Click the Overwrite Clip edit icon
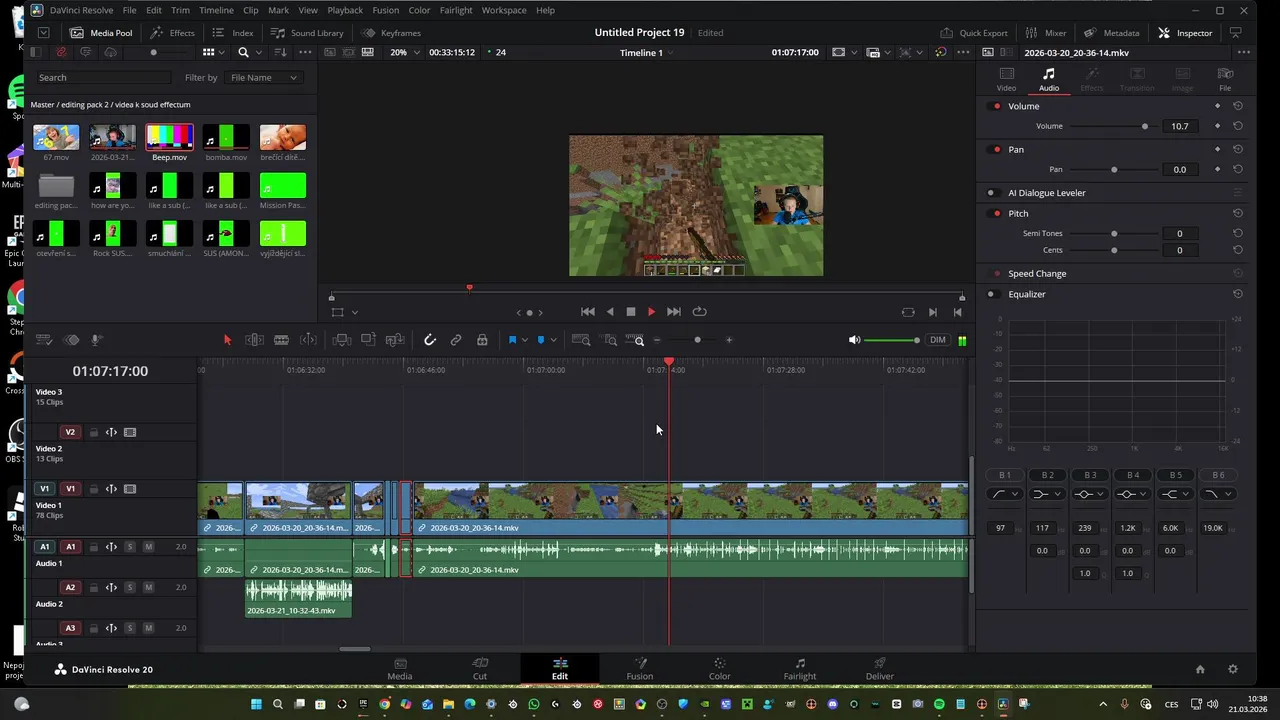The height and width of the screenshot is (720, 1280). pos(368,340)
